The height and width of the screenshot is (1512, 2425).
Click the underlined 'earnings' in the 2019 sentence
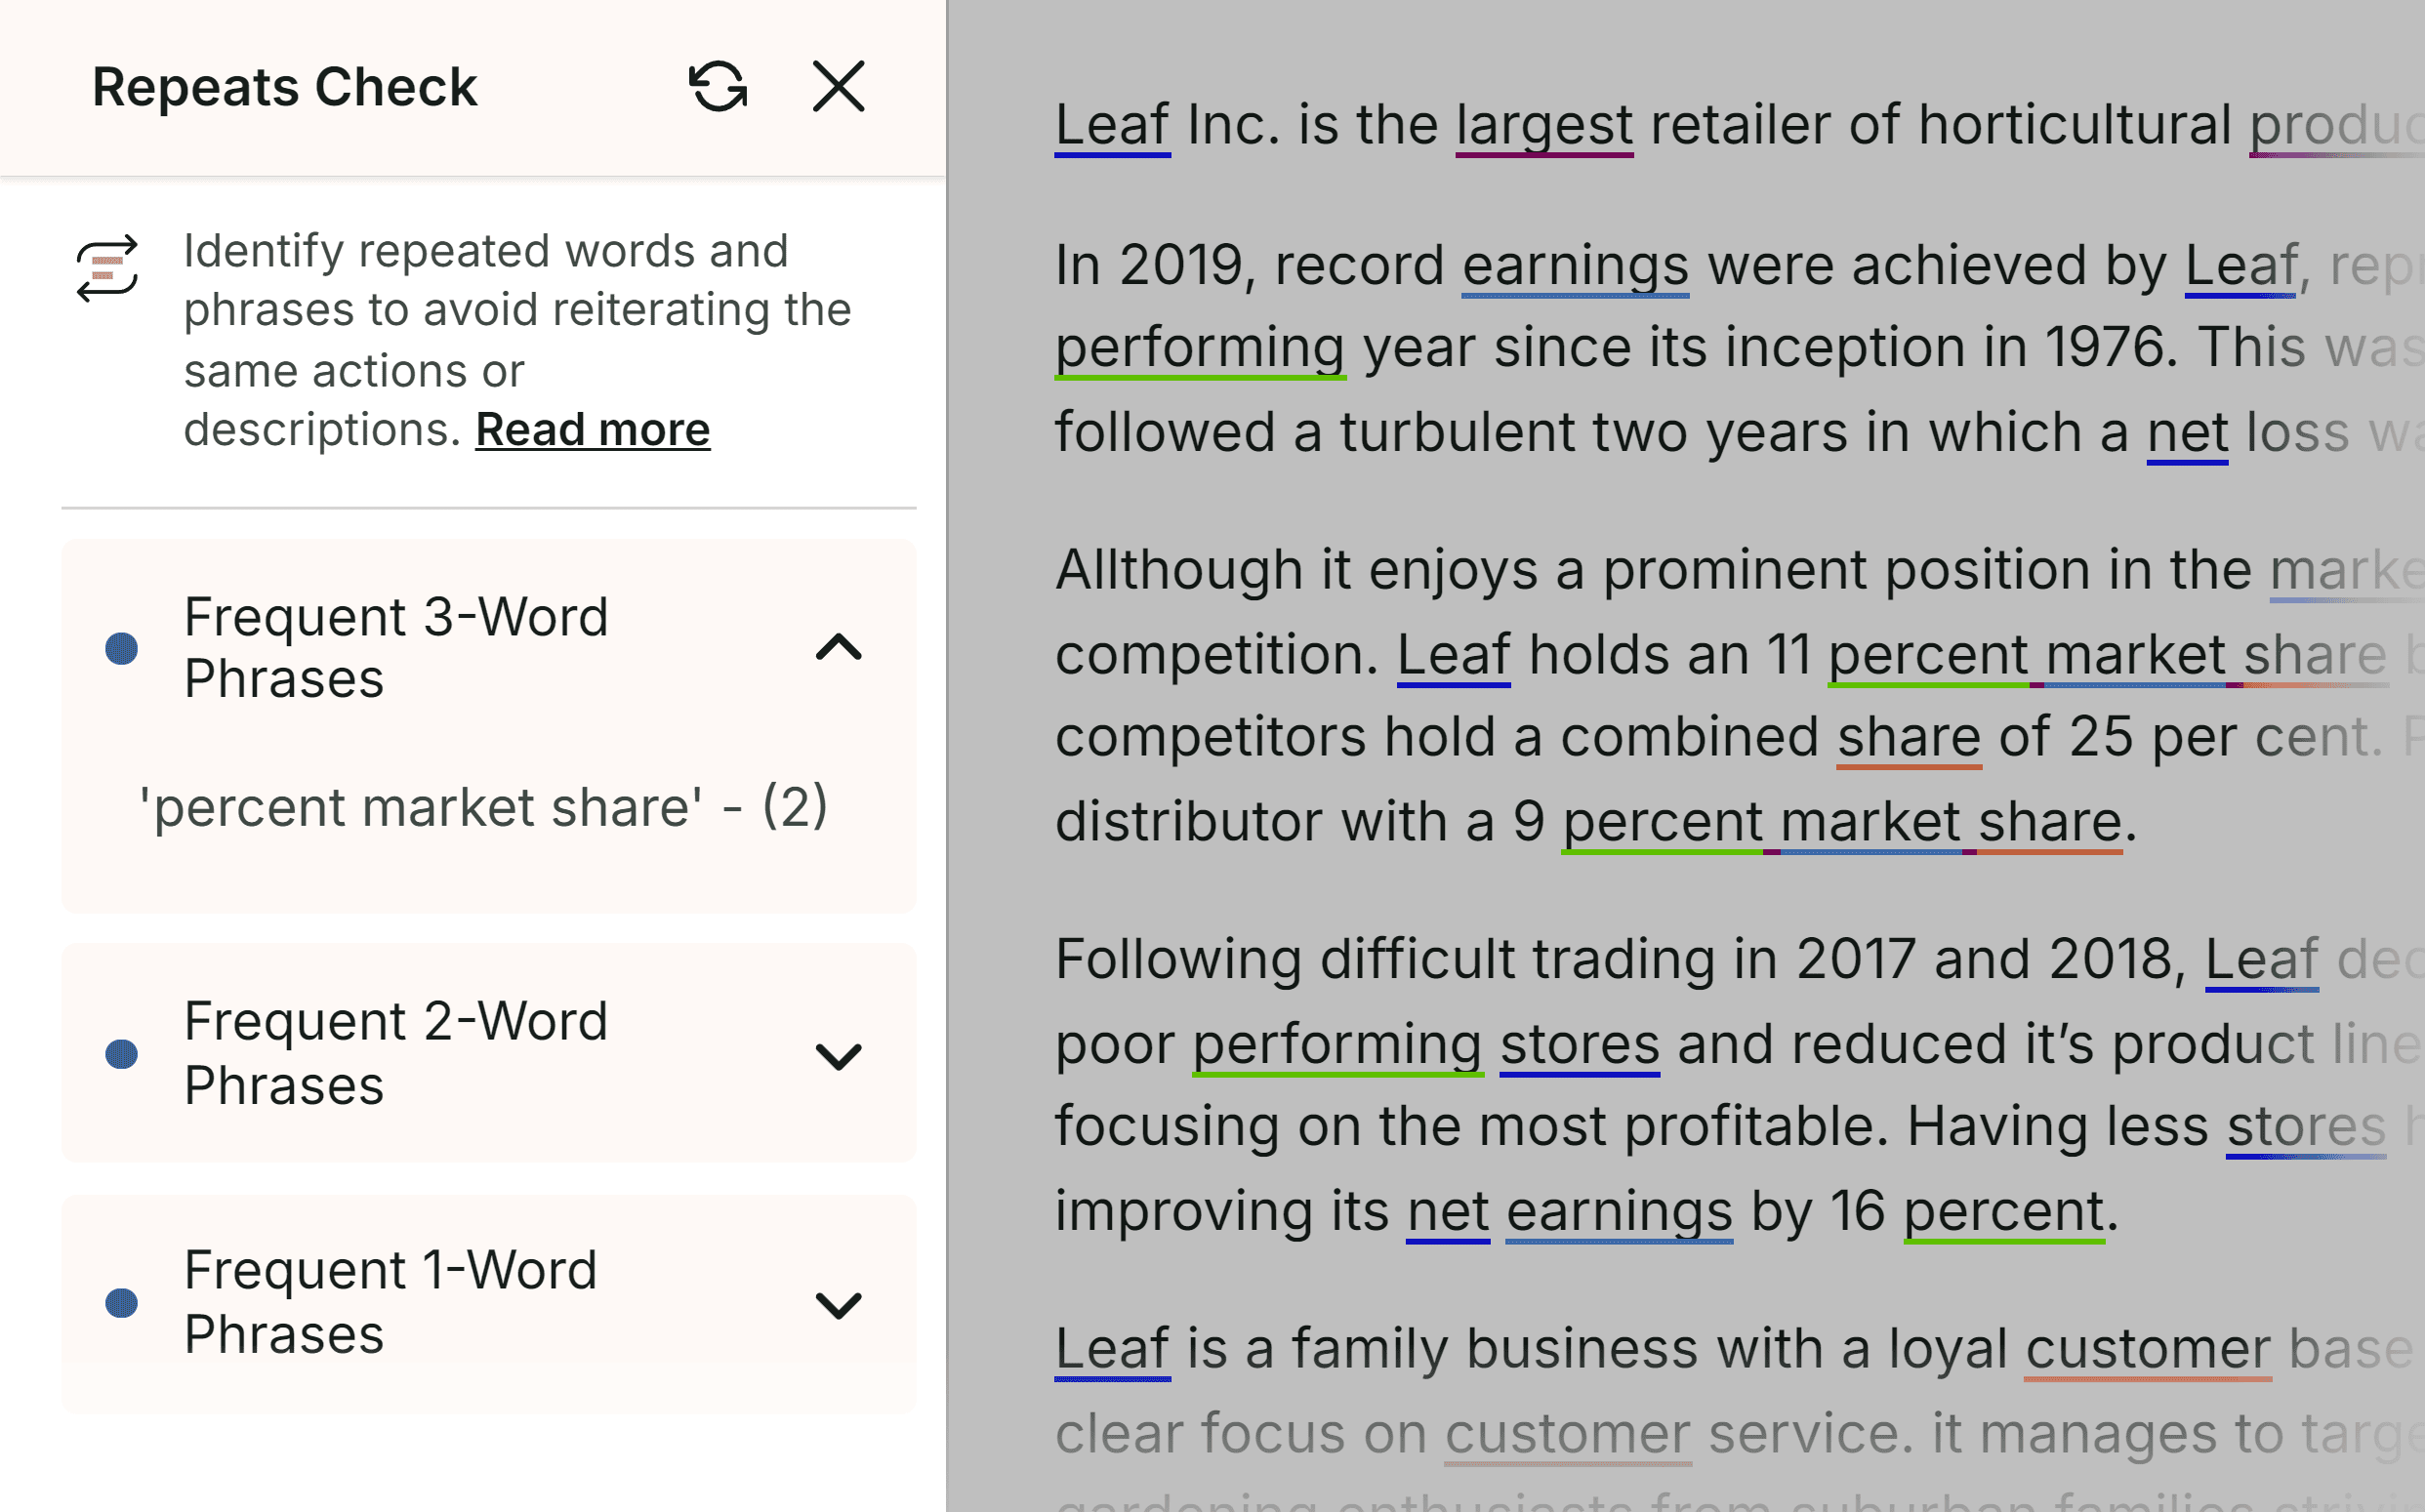(1575, 267)
